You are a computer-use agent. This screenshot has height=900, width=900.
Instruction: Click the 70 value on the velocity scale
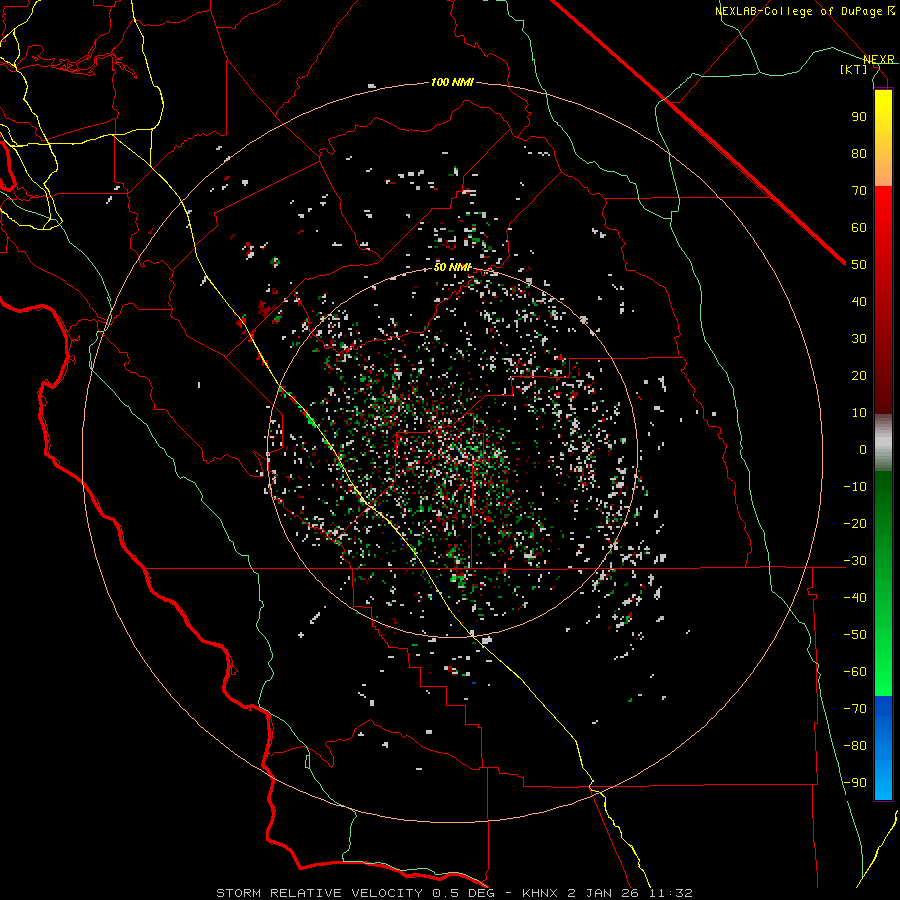[x=859, y=191]
